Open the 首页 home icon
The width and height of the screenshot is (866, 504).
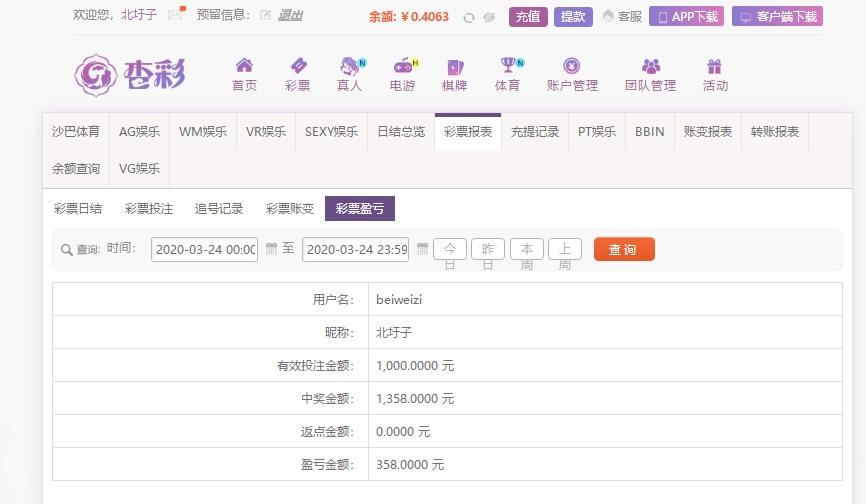coord(244,66)
